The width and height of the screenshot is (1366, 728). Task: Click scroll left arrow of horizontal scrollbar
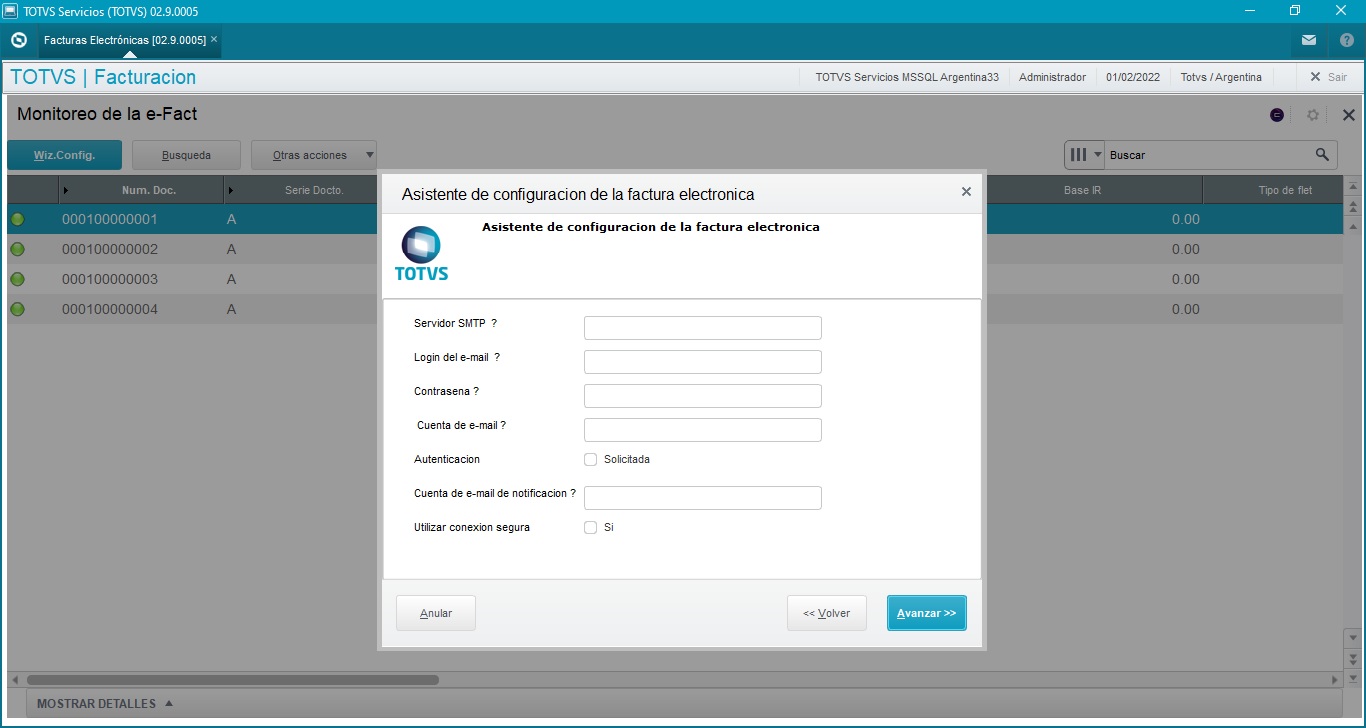[15, 679]
